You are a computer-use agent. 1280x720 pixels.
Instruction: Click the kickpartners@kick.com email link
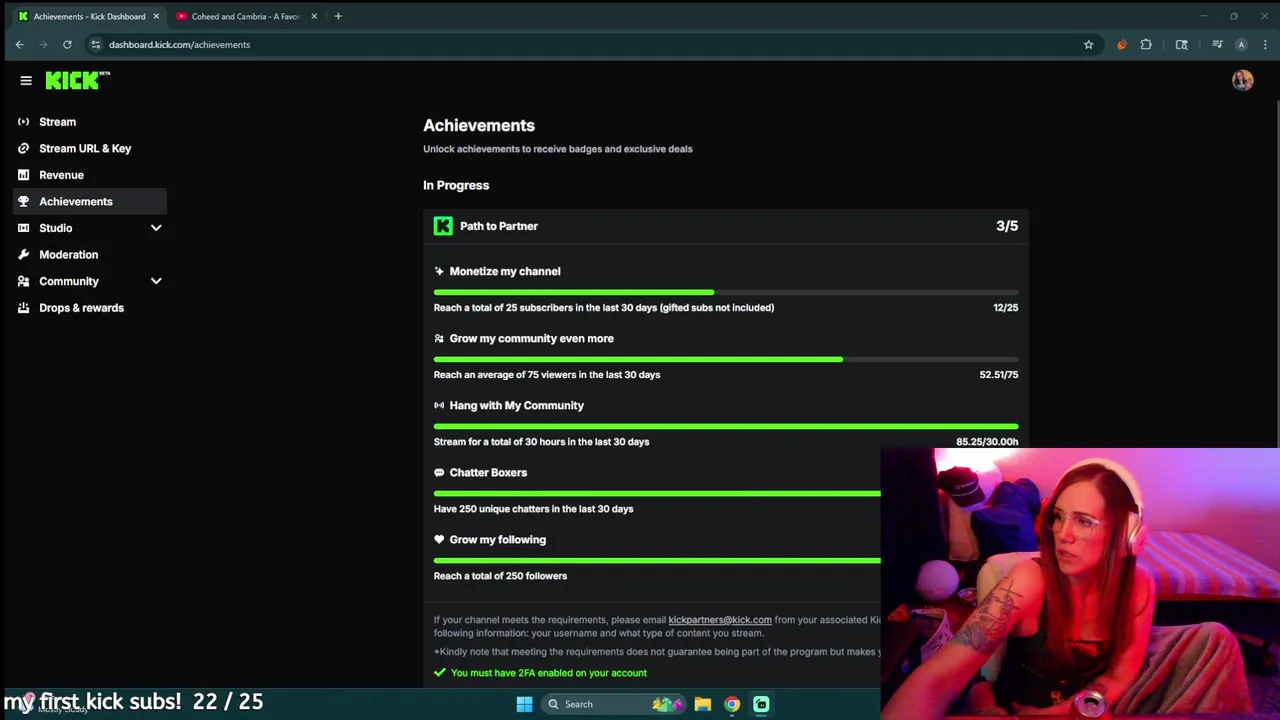[720, 620]
